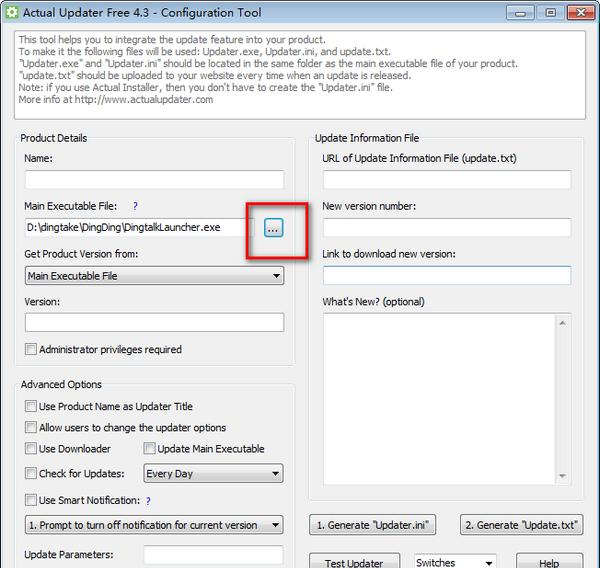Click 1. Generate "Updater.ini" button
600x568 pixels.
point(372,525)
